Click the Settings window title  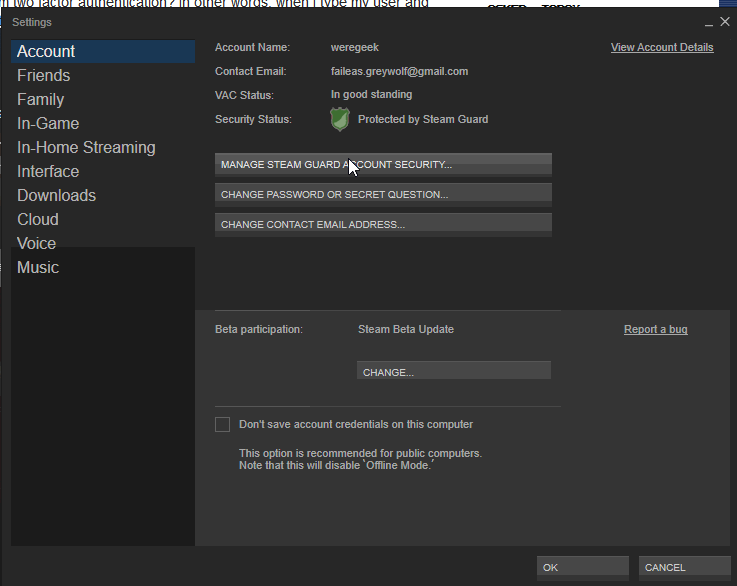click(x=32, y=22)
